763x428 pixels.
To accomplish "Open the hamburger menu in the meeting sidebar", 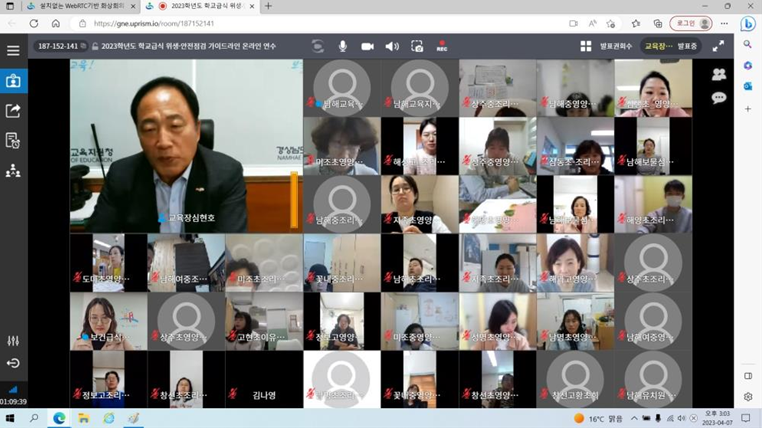I will pos(13,50).
